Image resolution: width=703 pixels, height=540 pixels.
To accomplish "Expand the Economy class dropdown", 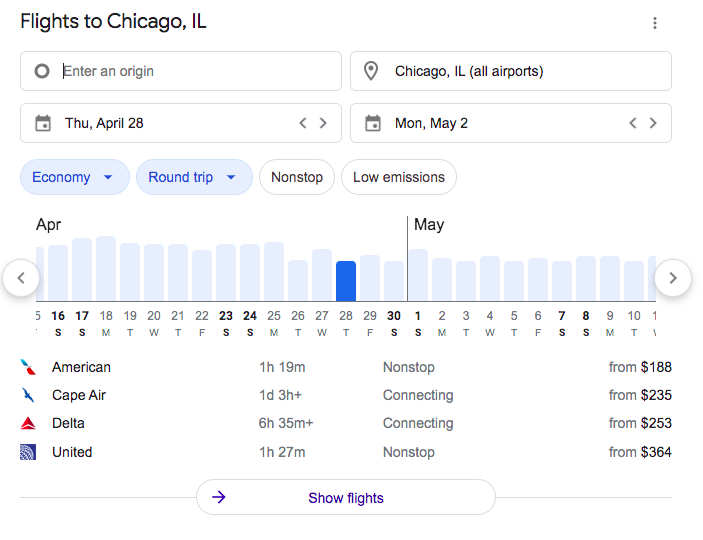I will point(74,177).
